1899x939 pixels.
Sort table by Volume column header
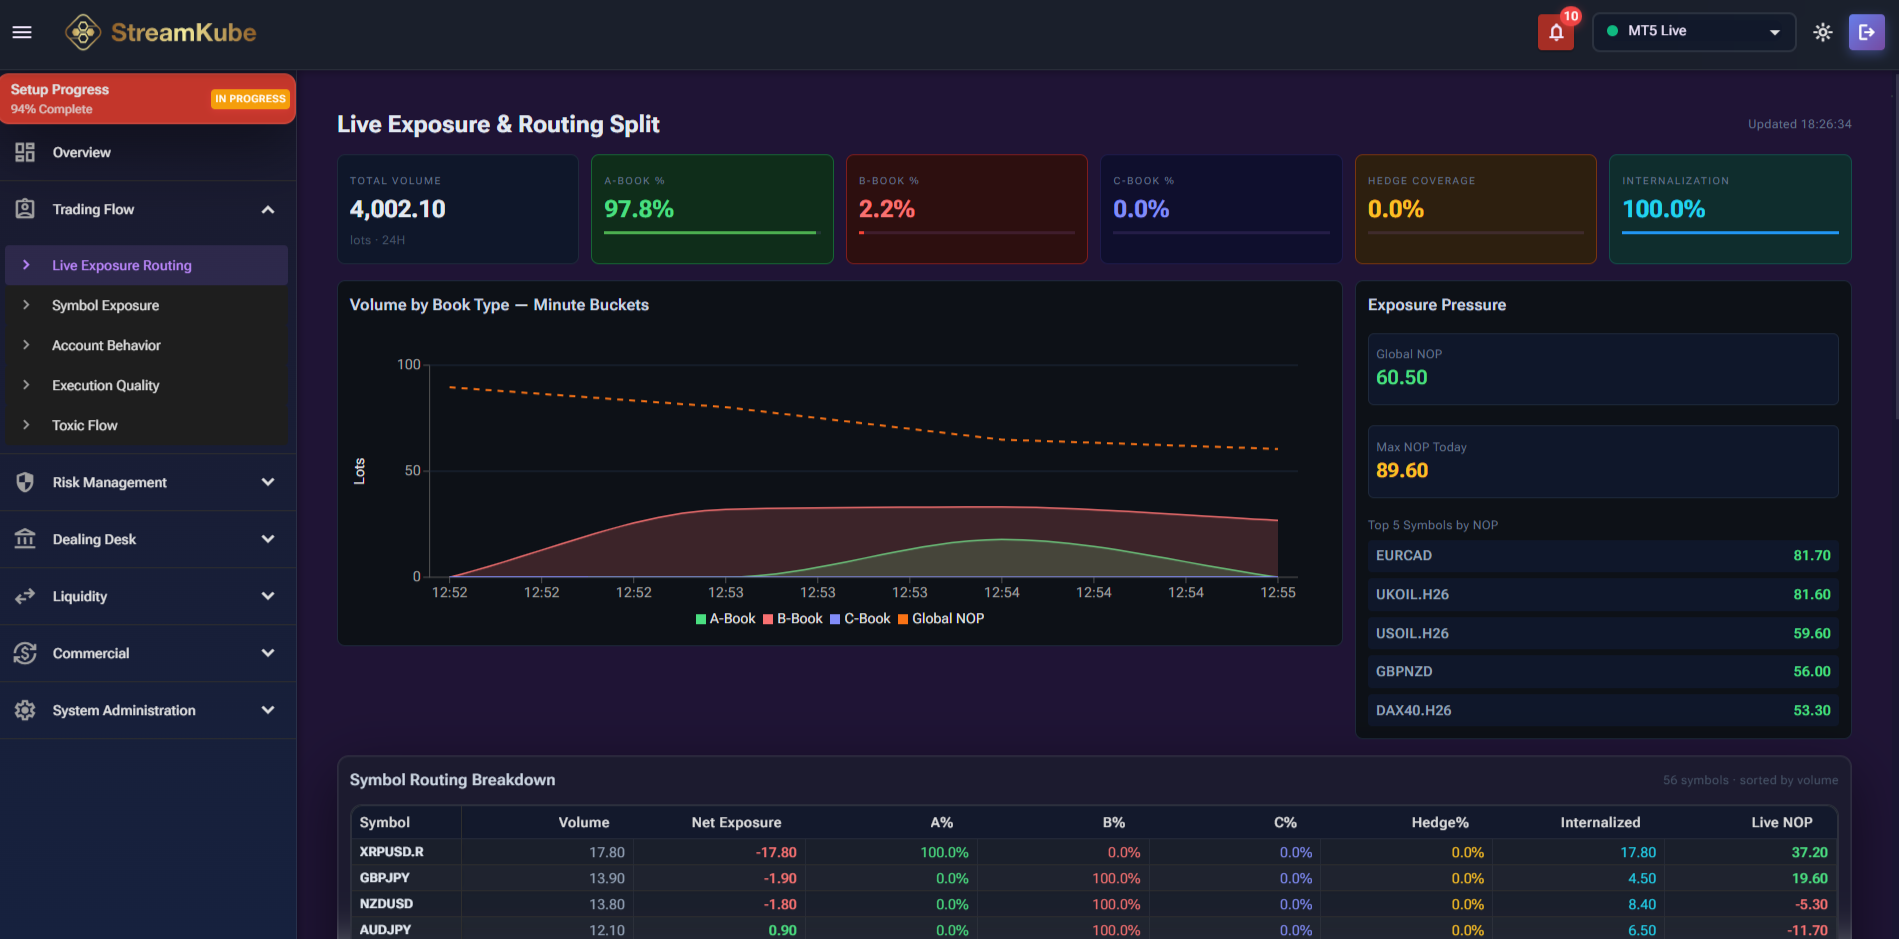click(583, 822)
